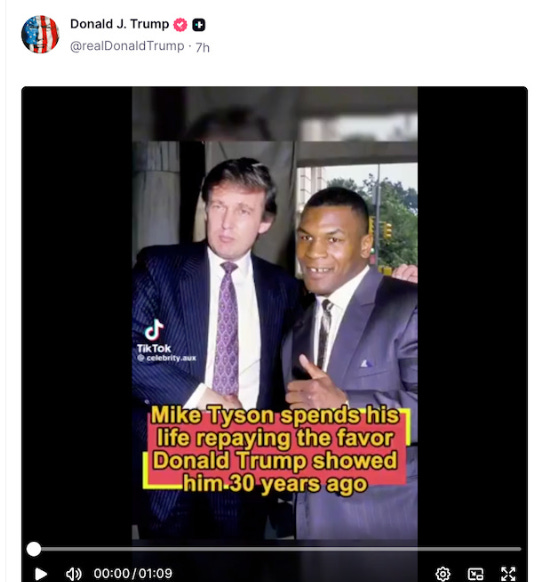Mute the video with the speaker icon

(74, 573)
